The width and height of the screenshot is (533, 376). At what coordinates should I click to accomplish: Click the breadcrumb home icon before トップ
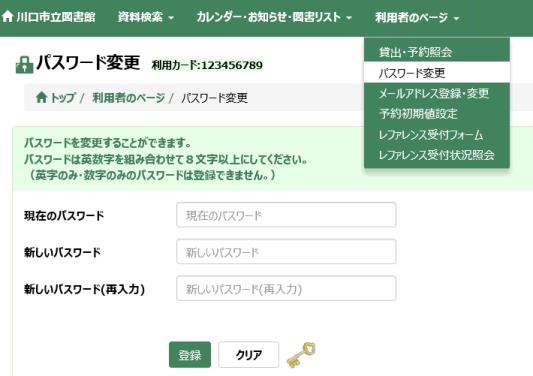click(41, 98)
